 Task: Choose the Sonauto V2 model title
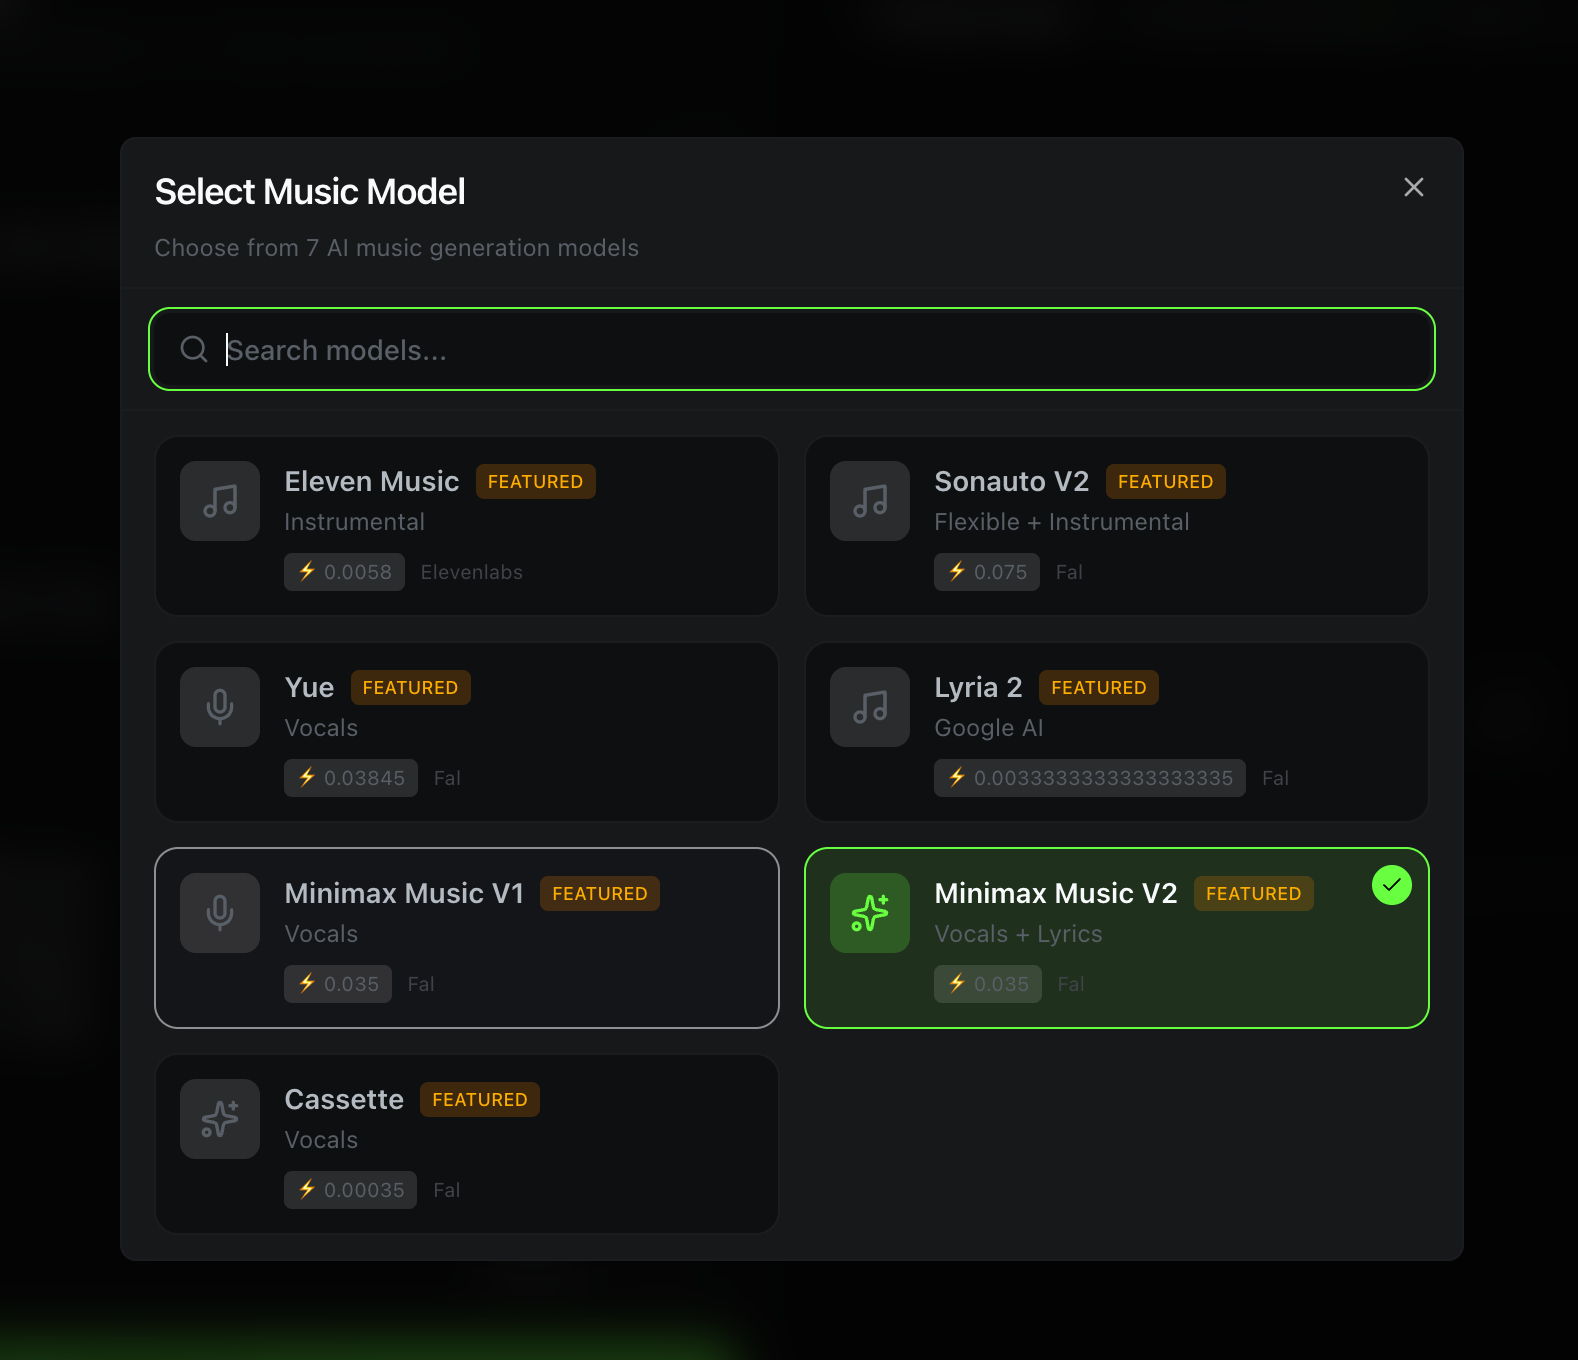[x=1011, y=482]
